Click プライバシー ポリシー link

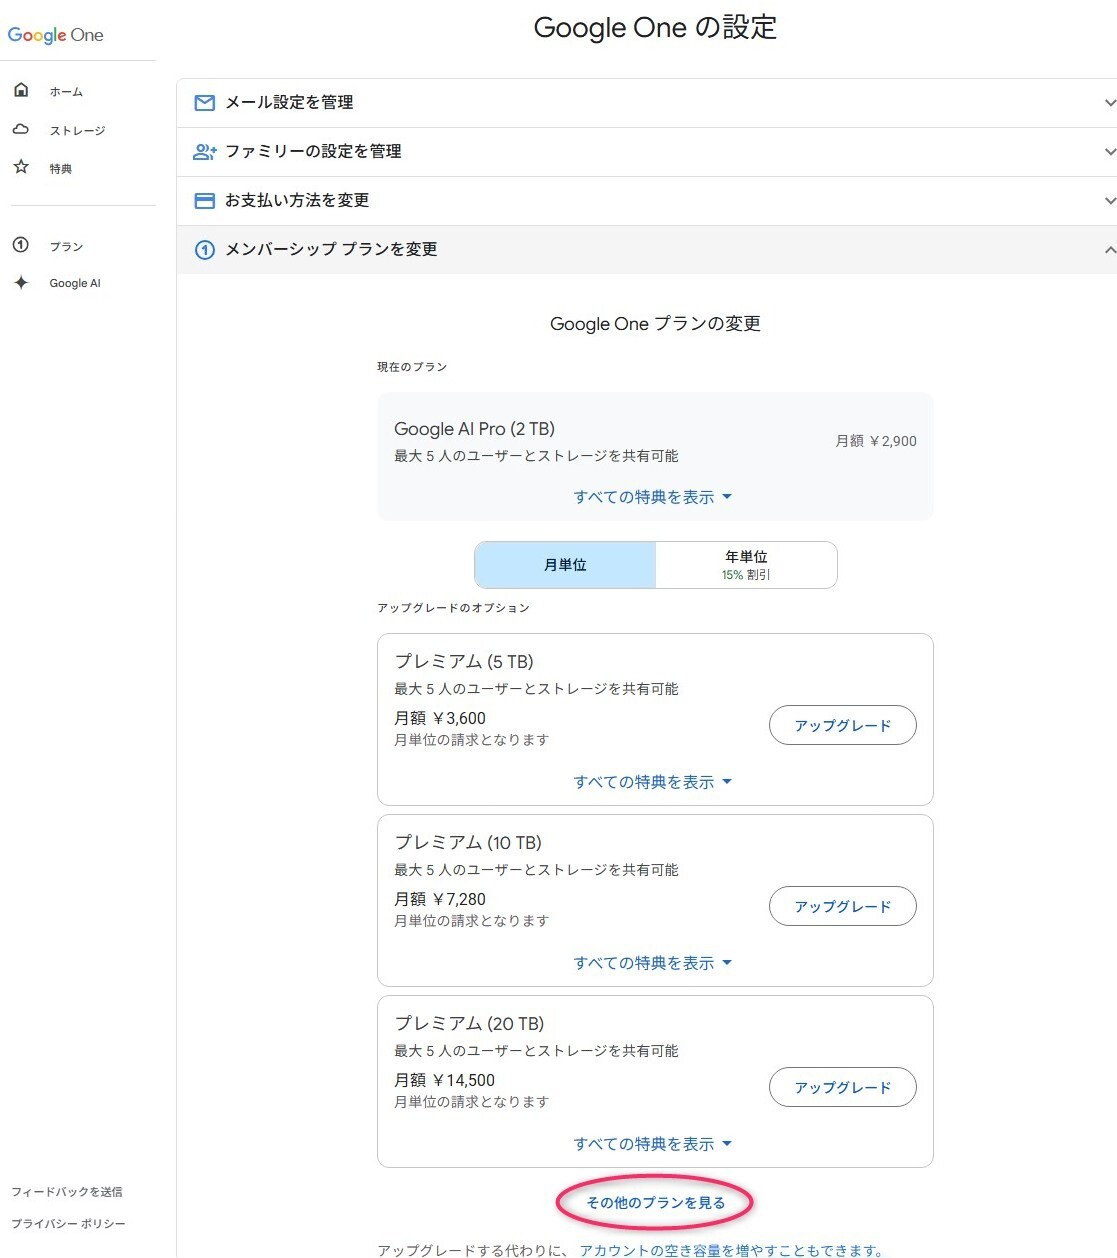[68, 1224]
